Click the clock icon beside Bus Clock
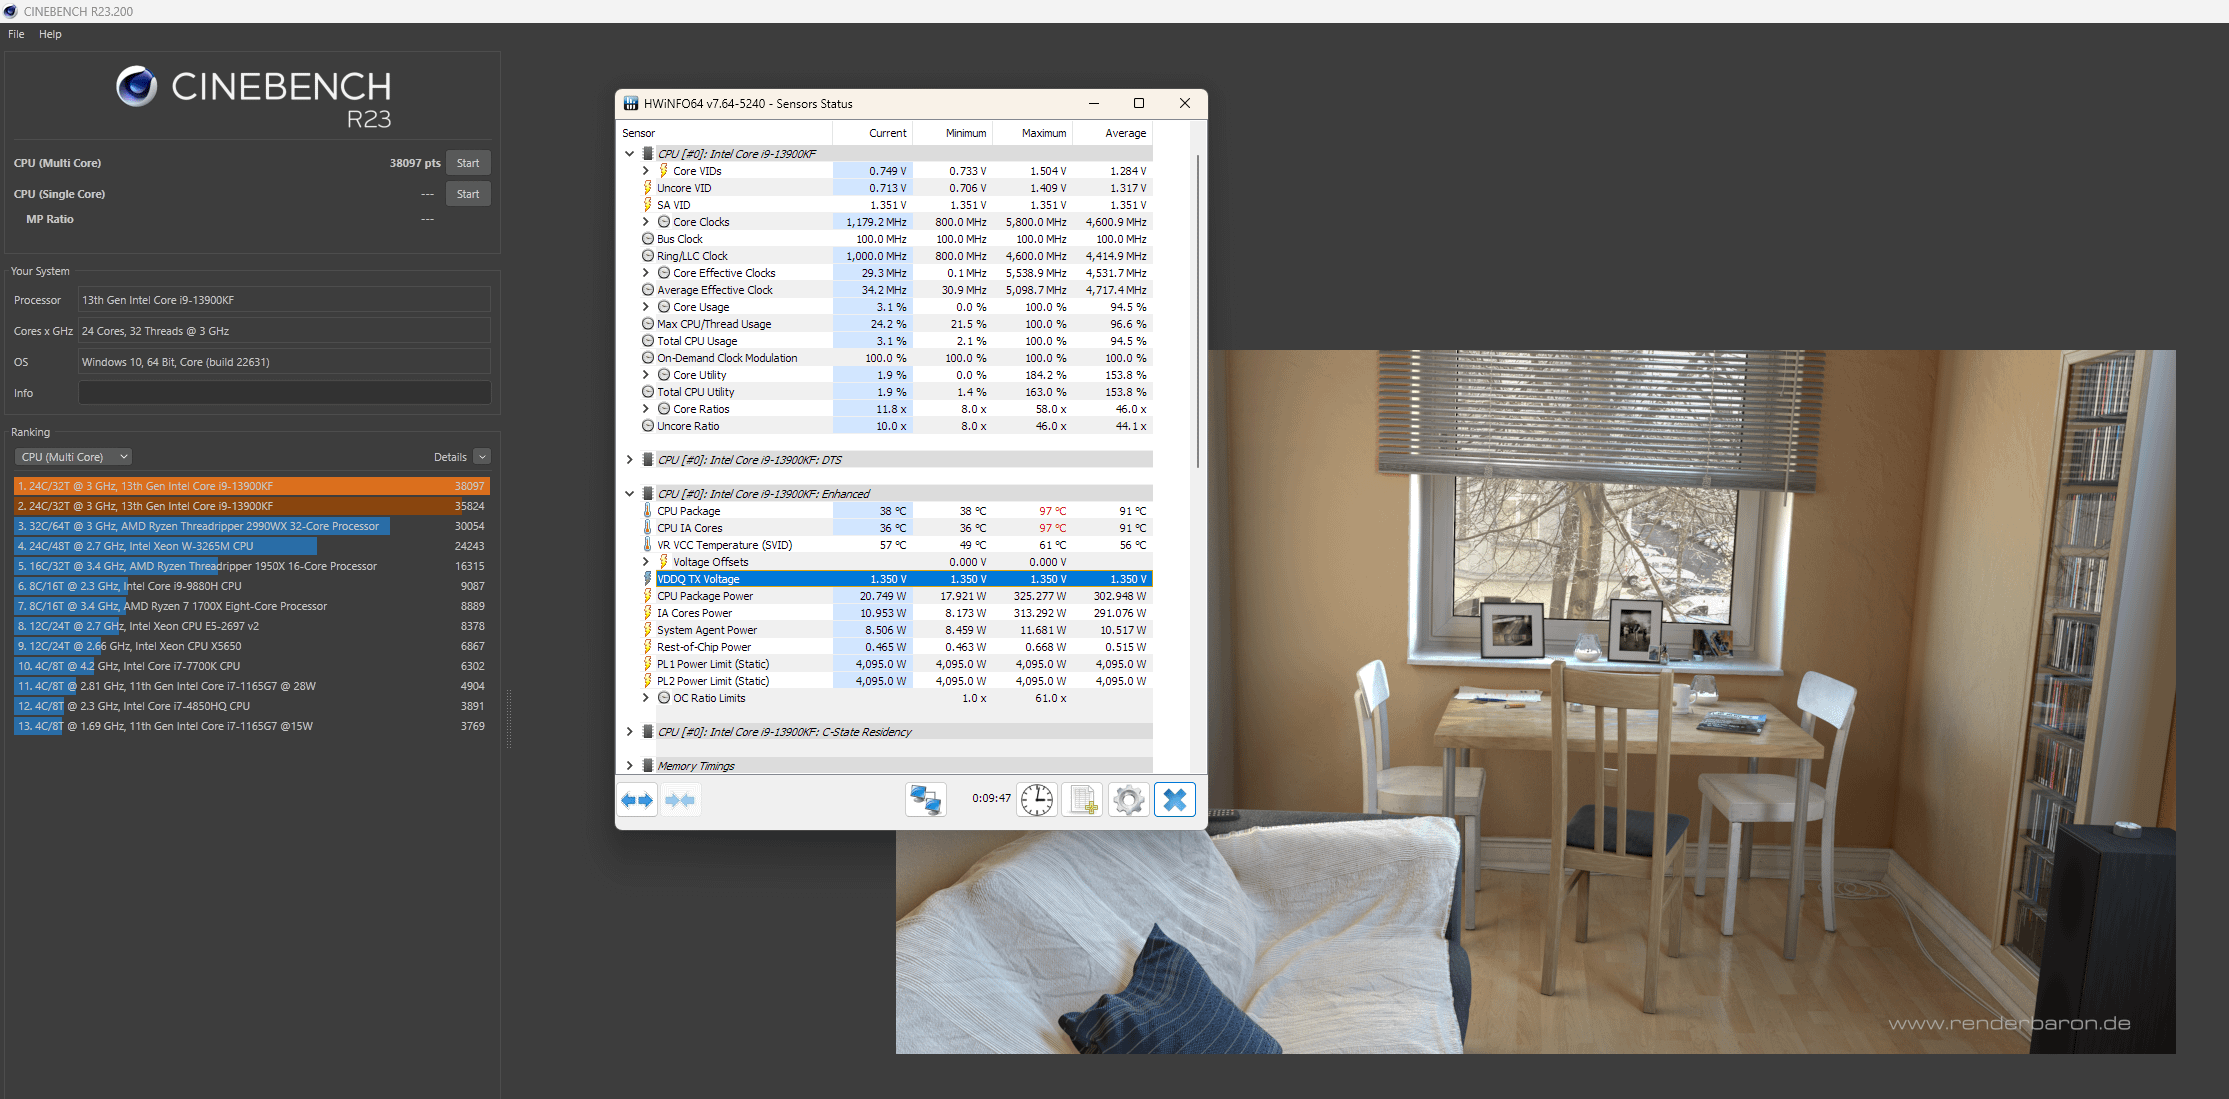 point(647,238)
